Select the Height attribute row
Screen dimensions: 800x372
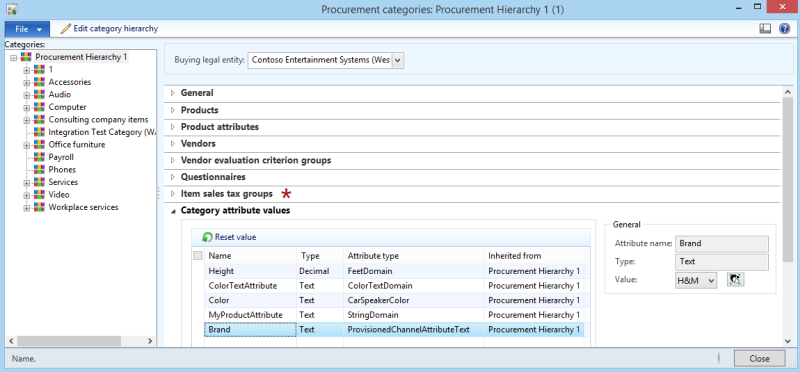click(x=393, y=271)
